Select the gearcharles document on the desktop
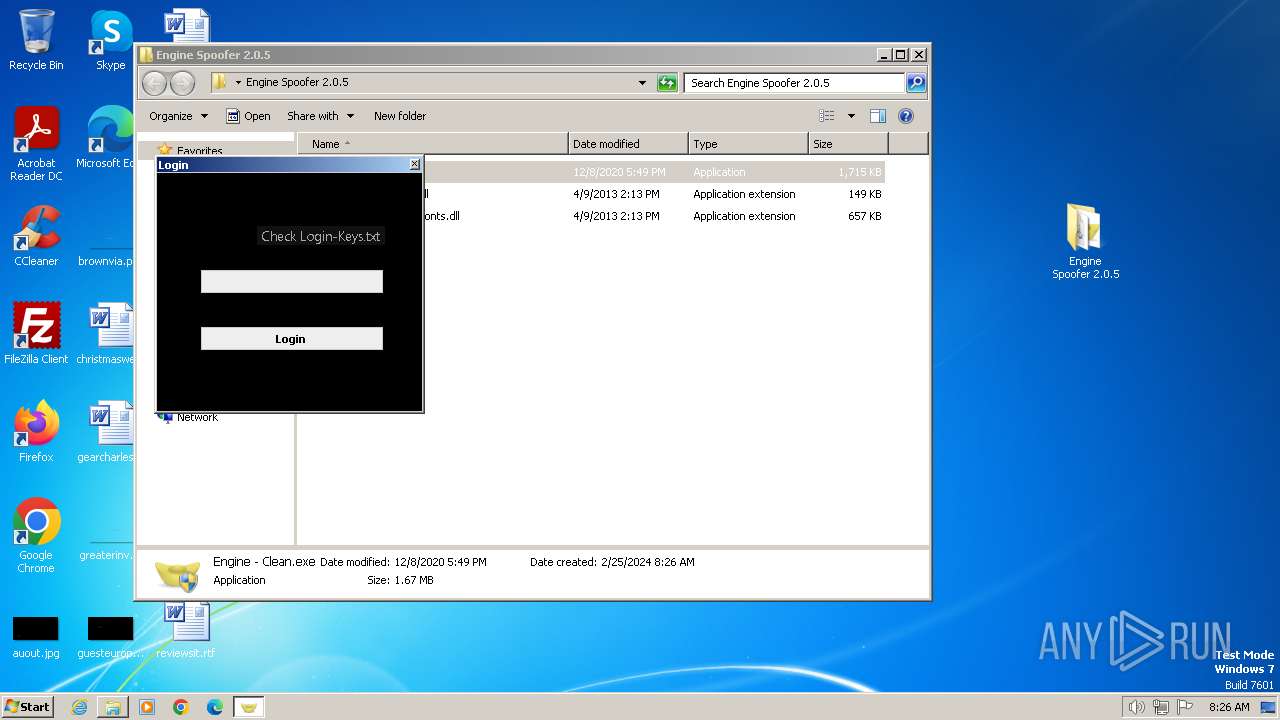1280x720 pixels. (108, 431)
